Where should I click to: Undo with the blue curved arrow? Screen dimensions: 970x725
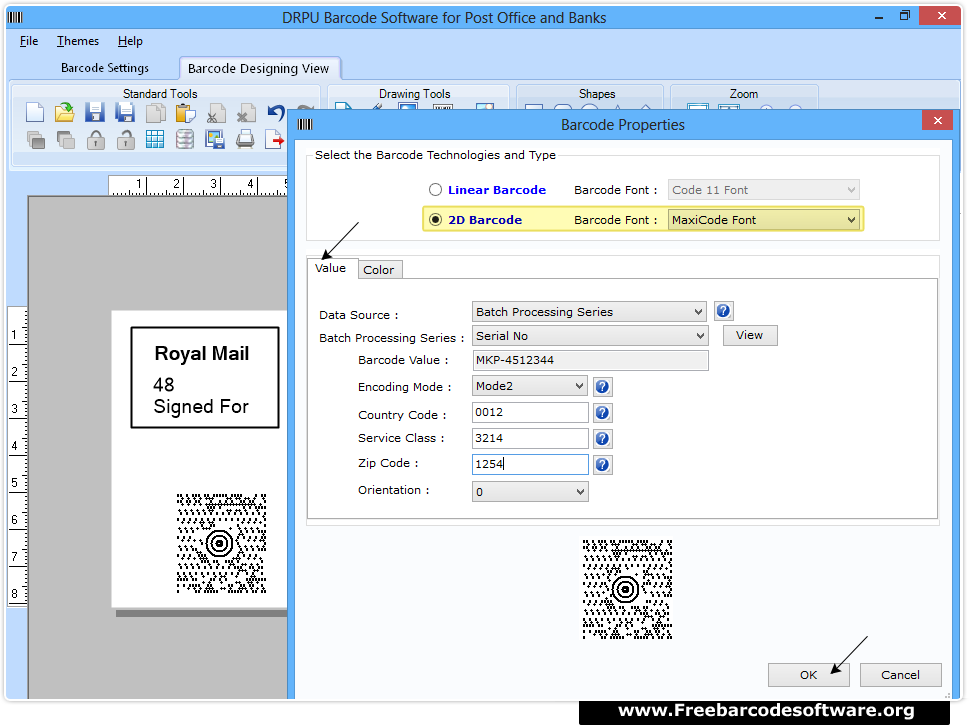pos(275,113)
